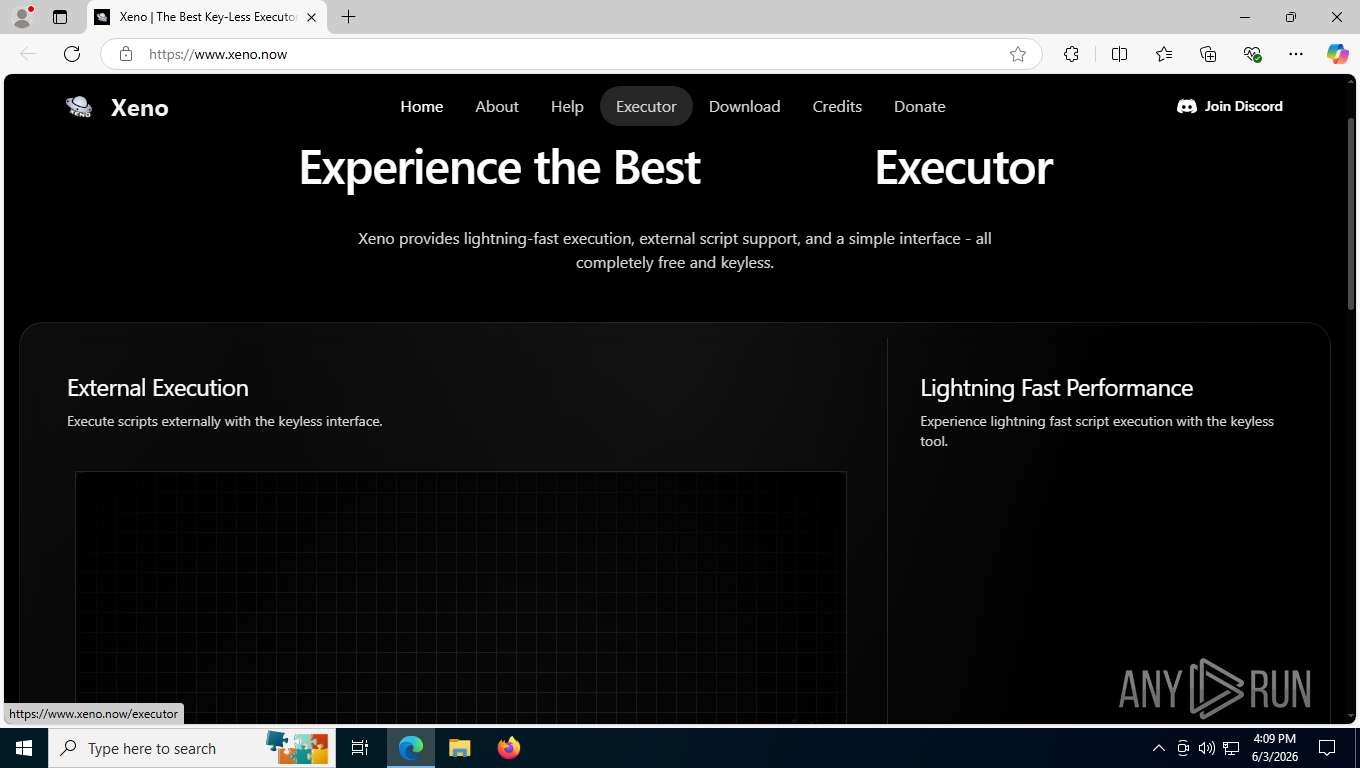Screen dimensions: 1360x768
Task: Open the Download navigation item
Action: point(745,106)
